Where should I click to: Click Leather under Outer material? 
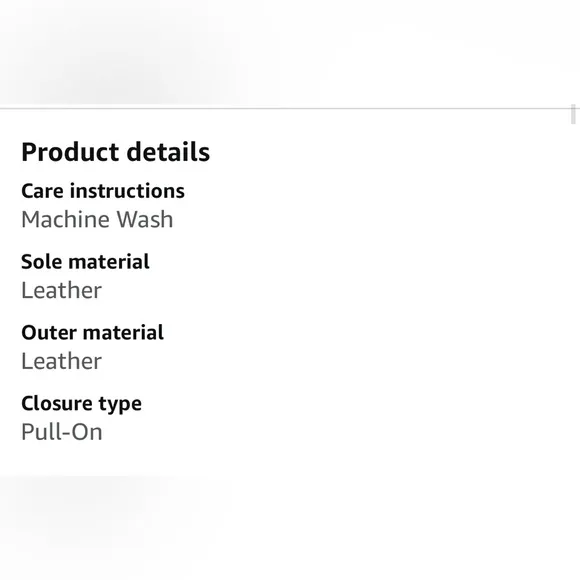tap(61, 361)
